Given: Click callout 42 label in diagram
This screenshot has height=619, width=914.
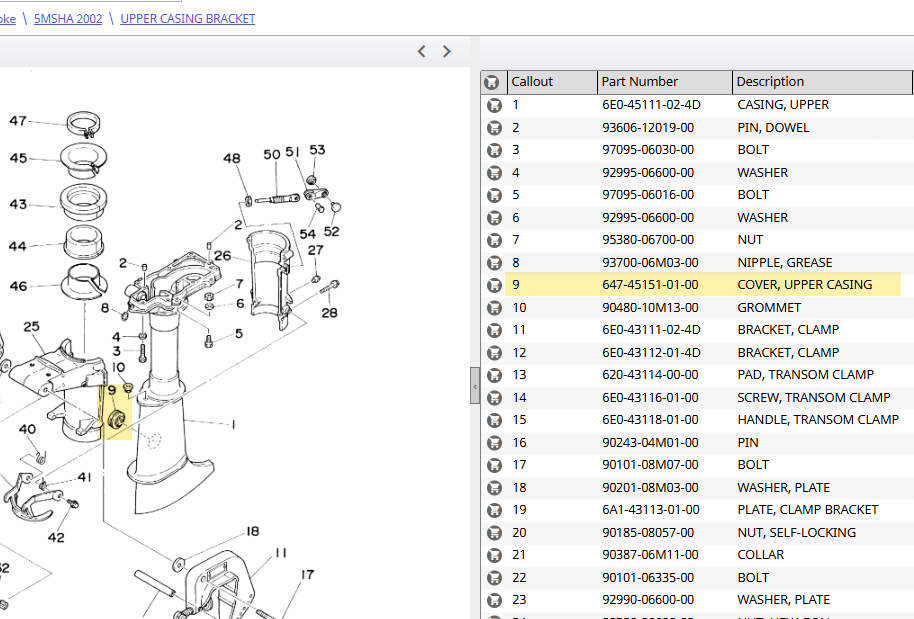Looking at the screenshot, I should pyautogui.click(x=56, y=537).
